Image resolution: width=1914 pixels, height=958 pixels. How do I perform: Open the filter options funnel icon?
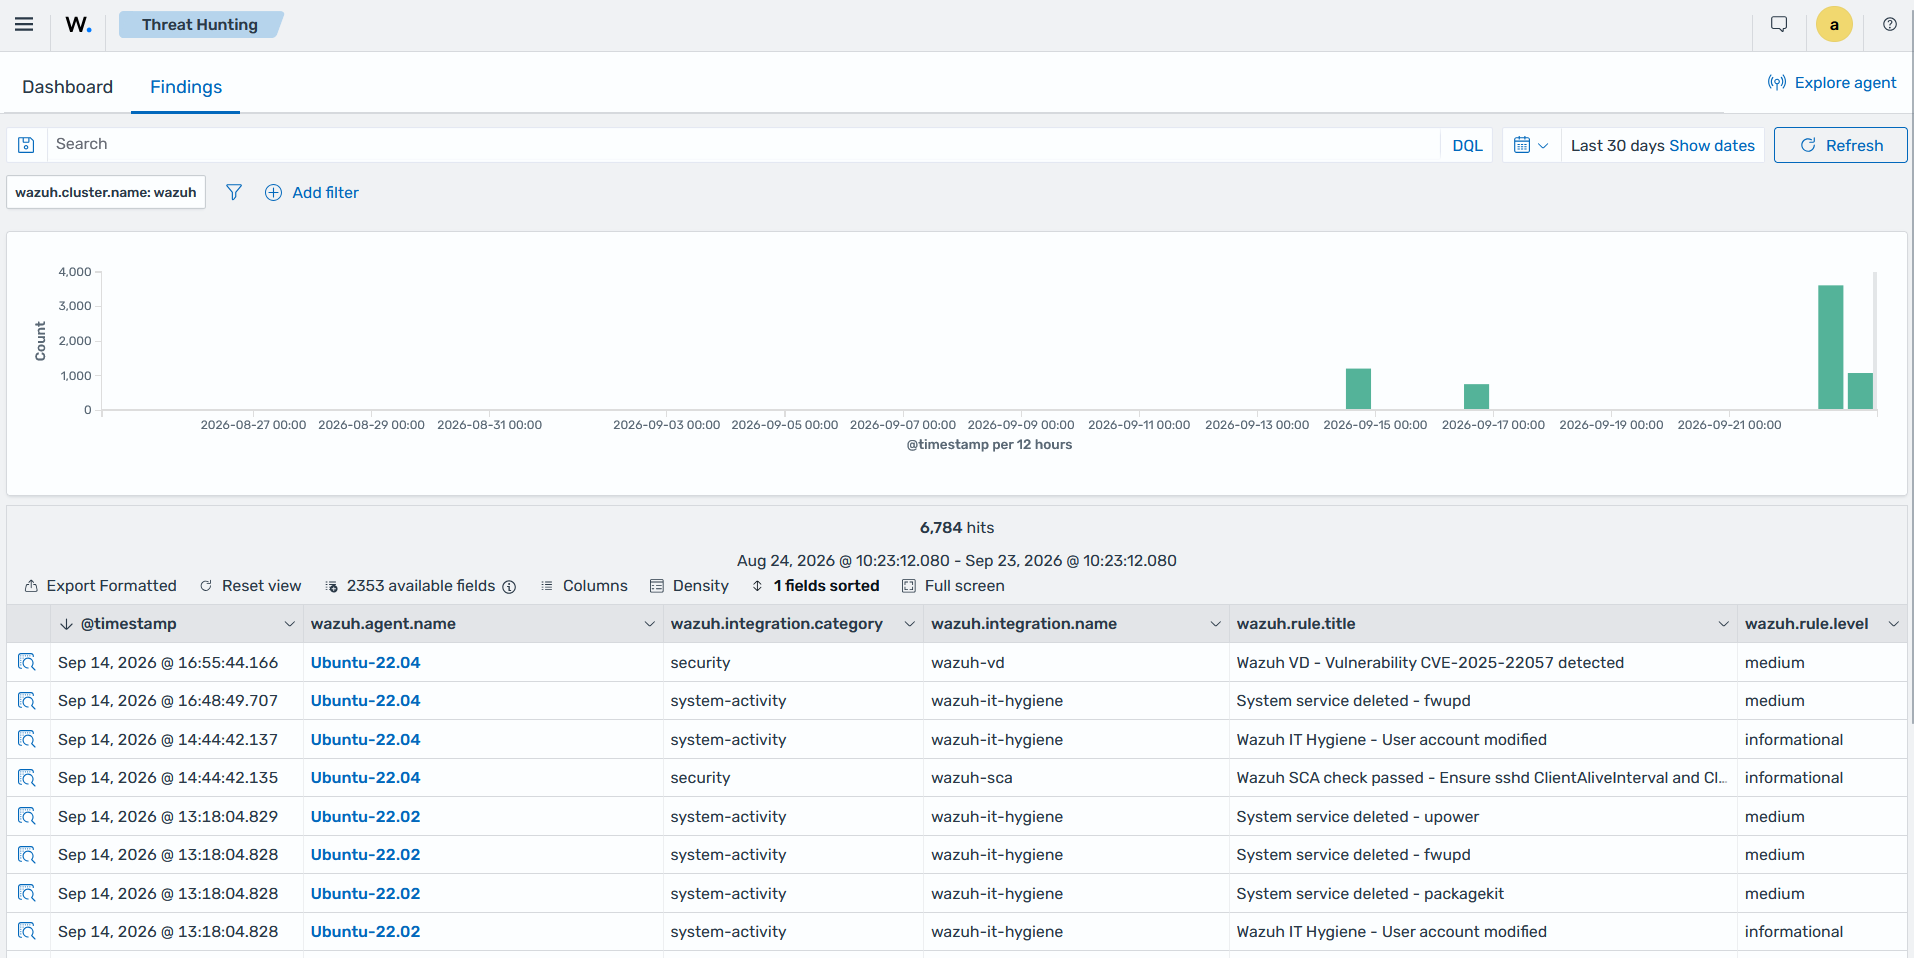(234, 192)
